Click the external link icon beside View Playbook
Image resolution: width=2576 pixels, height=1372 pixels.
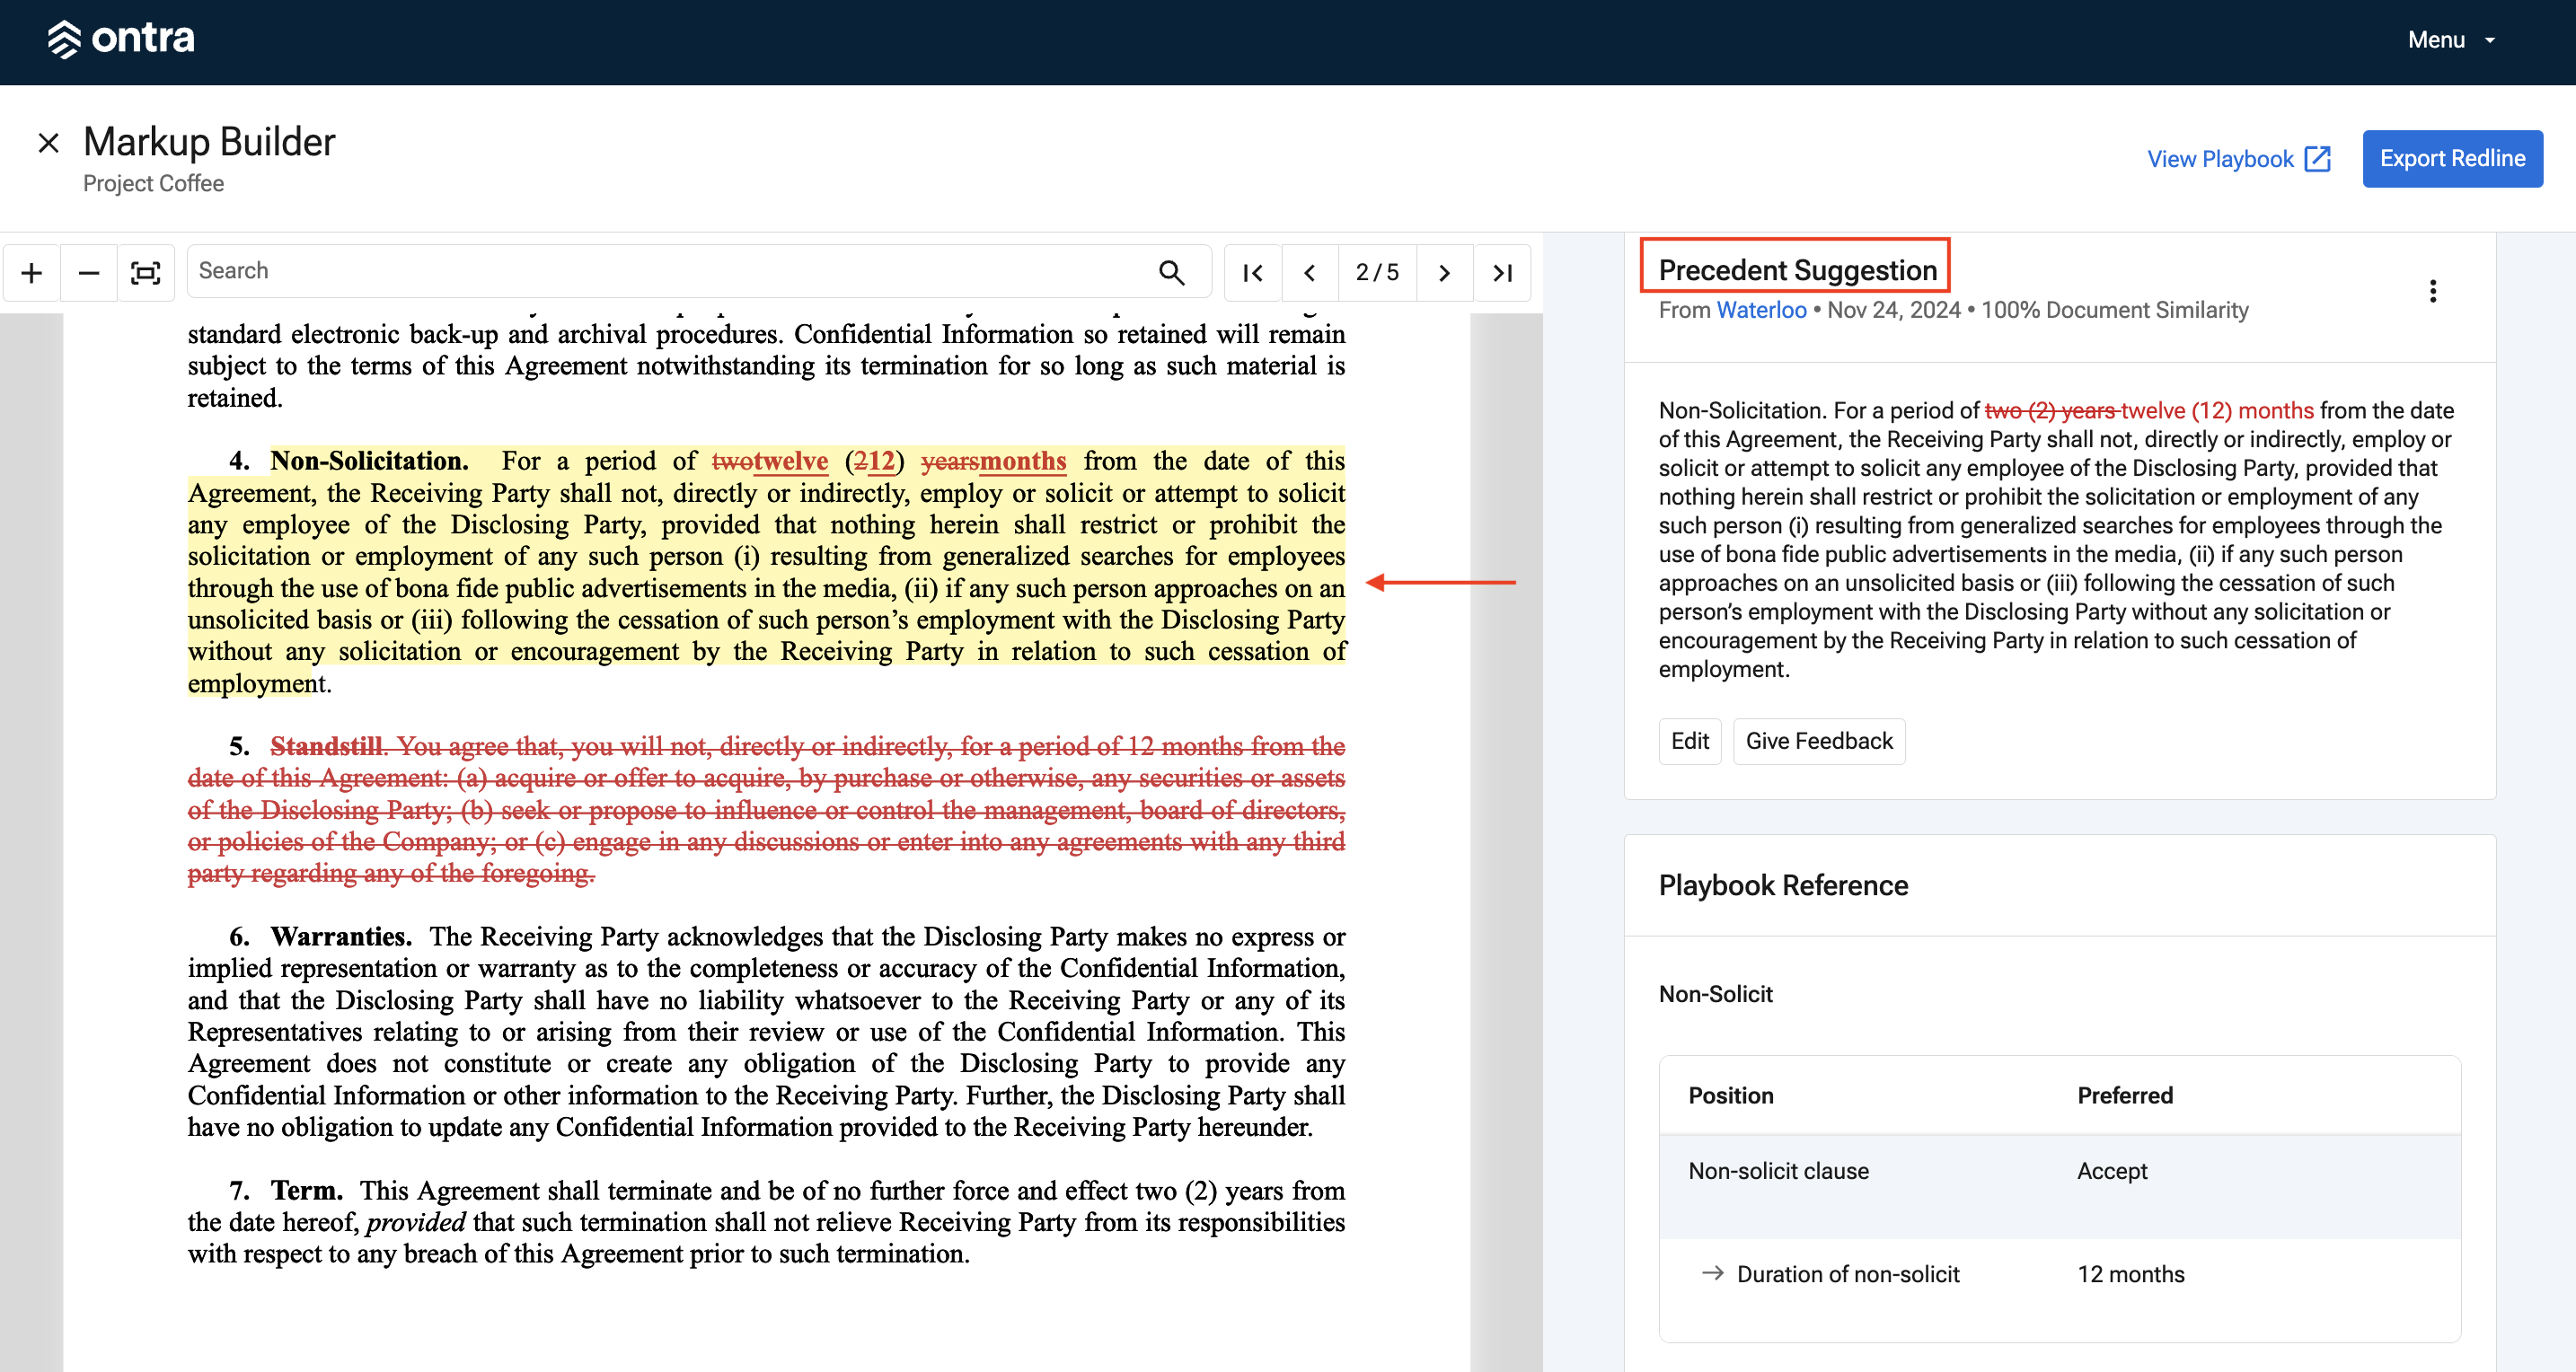(2317, 159)
